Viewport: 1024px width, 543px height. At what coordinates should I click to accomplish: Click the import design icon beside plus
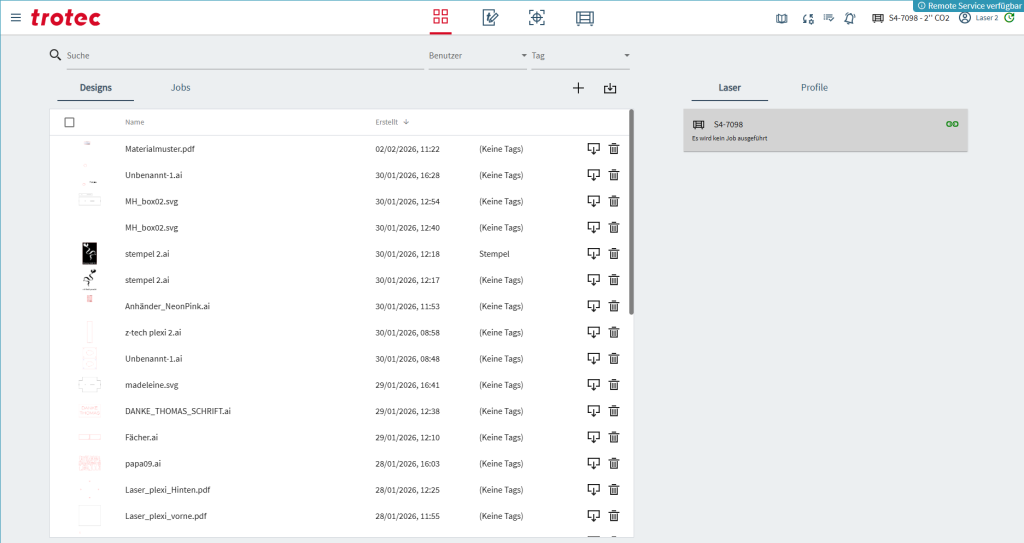(x=610, y=88)
